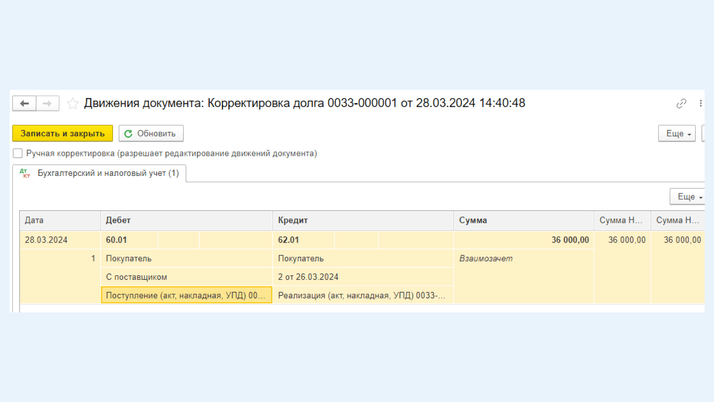The width and height of the screenshot is (714, 402).
Task: Click the Сумма column header
Action: click(523, 220)
